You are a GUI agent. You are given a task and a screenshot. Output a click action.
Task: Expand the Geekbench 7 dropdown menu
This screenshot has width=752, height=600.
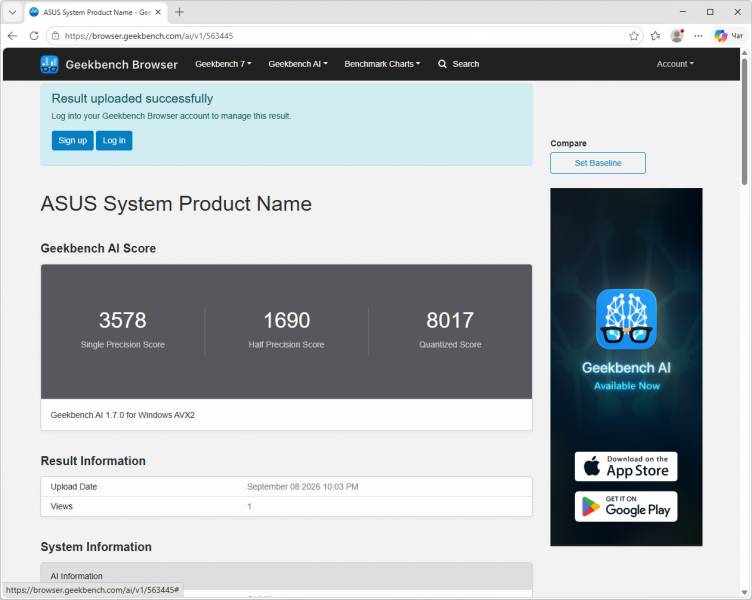click(x=223, y=64)
